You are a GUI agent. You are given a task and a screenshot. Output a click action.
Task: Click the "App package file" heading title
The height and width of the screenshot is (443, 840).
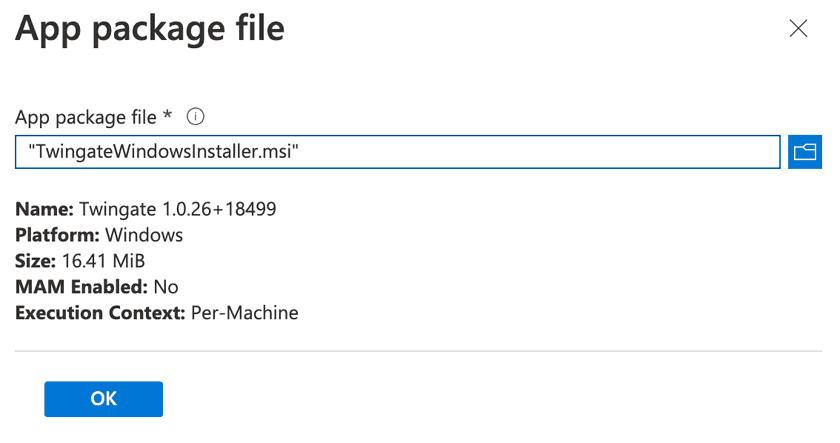click(x=150, y=28)
